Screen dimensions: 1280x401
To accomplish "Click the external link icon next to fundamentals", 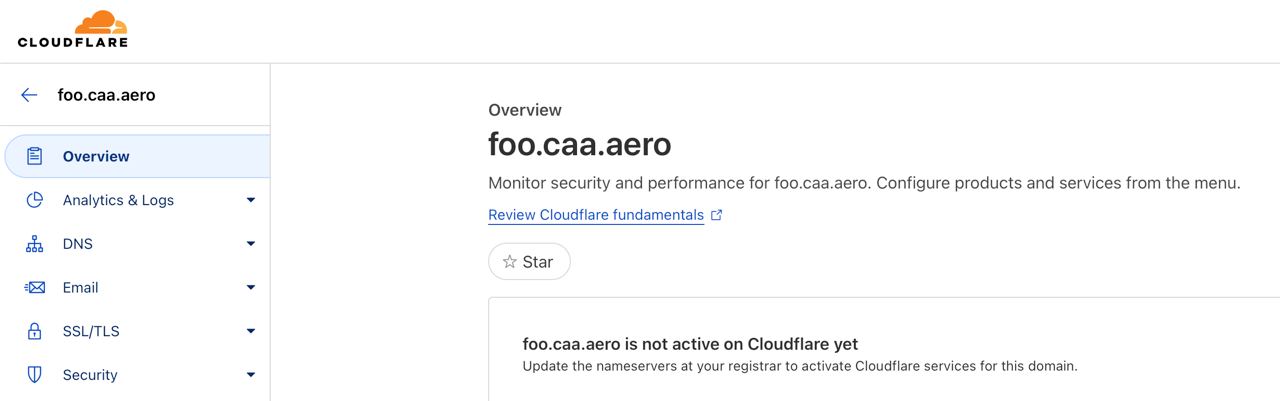I will pyautogui.click(x=716, y=215).
